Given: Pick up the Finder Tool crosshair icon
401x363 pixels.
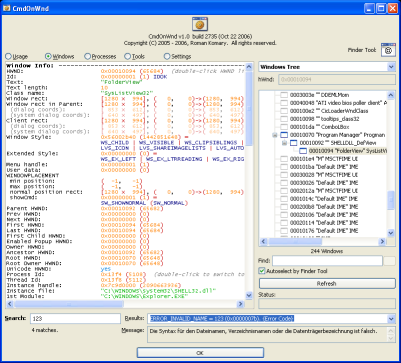Looking at the screenshot, I should tap(388, 50).
